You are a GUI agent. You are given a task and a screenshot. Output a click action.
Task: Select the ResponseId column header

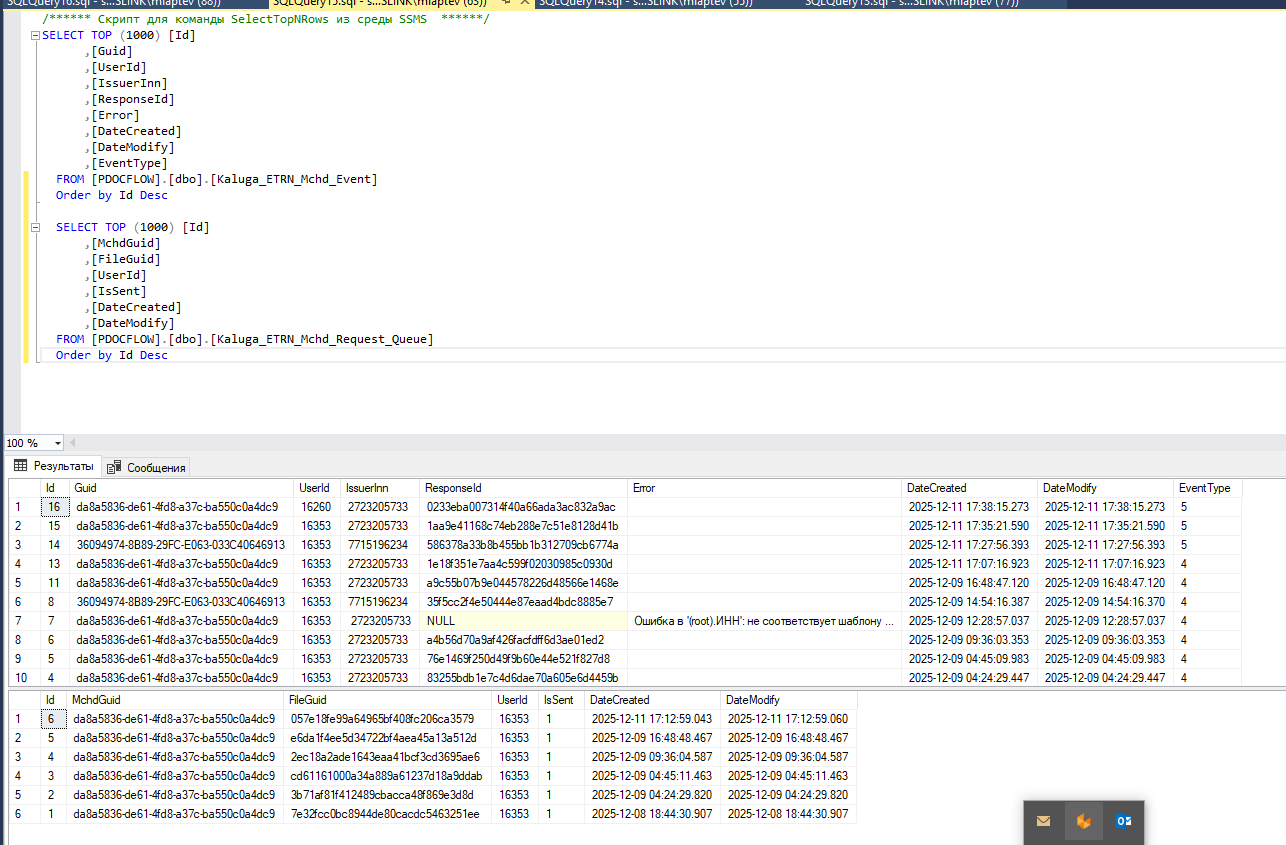point(524,488)
